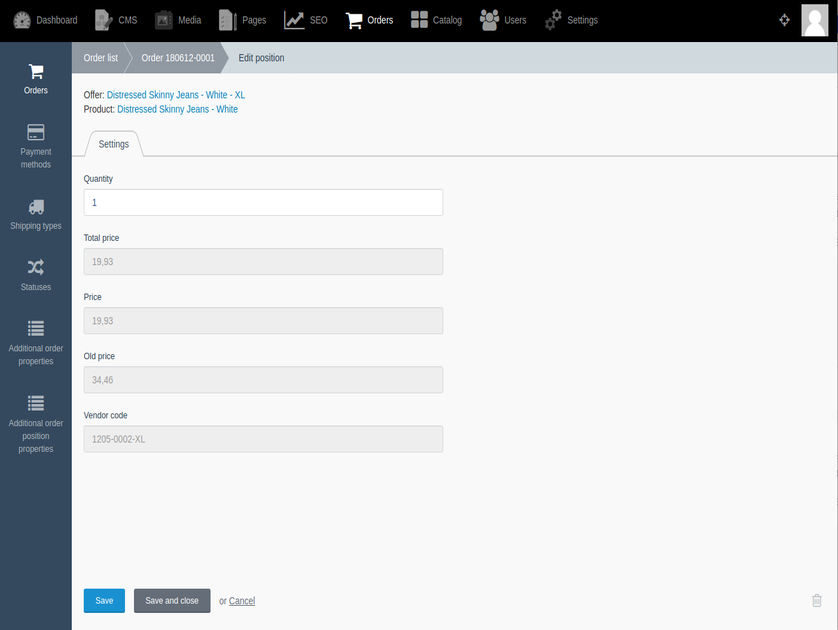Click the Vendor code label
The width and height of the screenshot is (838, 630).
tap(105, 415)
